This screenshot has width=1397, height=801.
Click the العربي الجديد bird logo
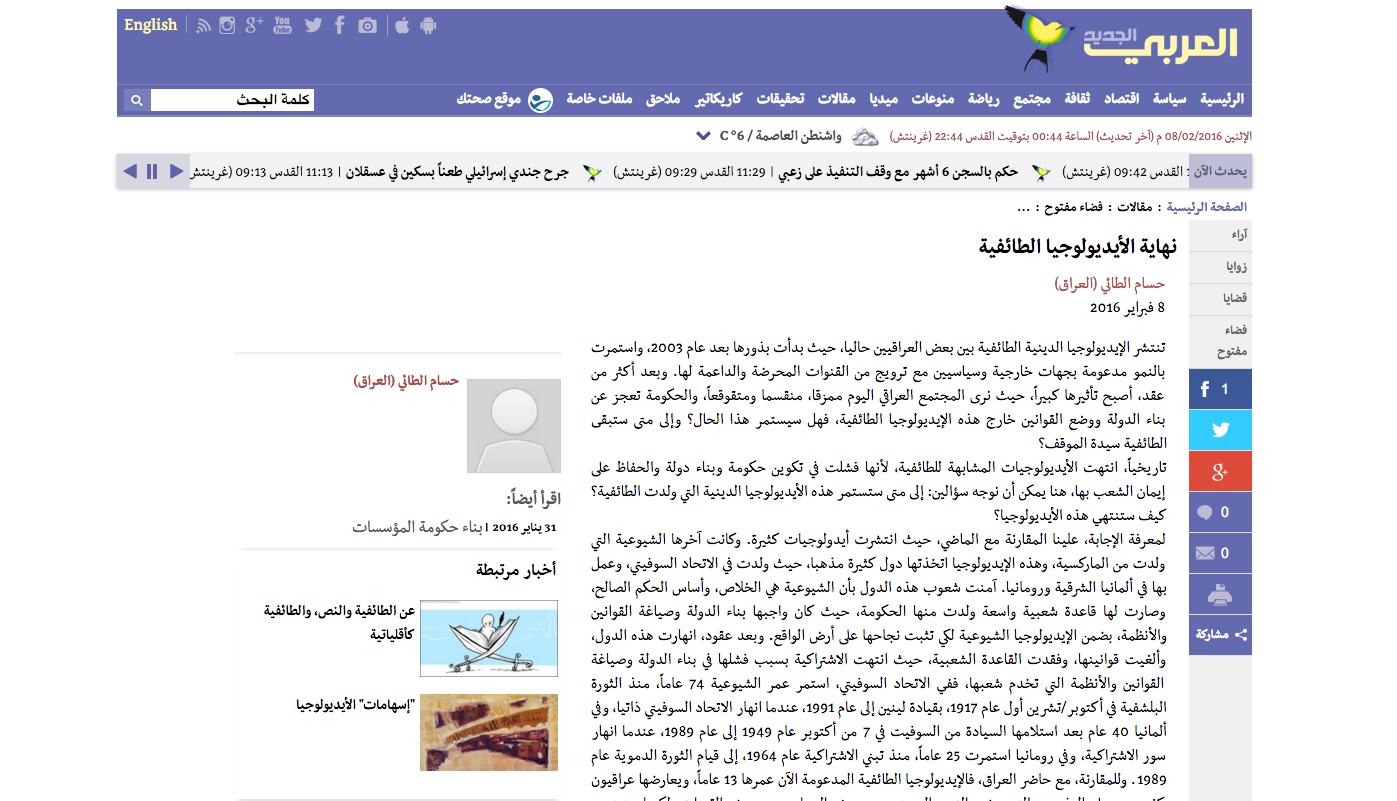click(x=1121, y=40)
